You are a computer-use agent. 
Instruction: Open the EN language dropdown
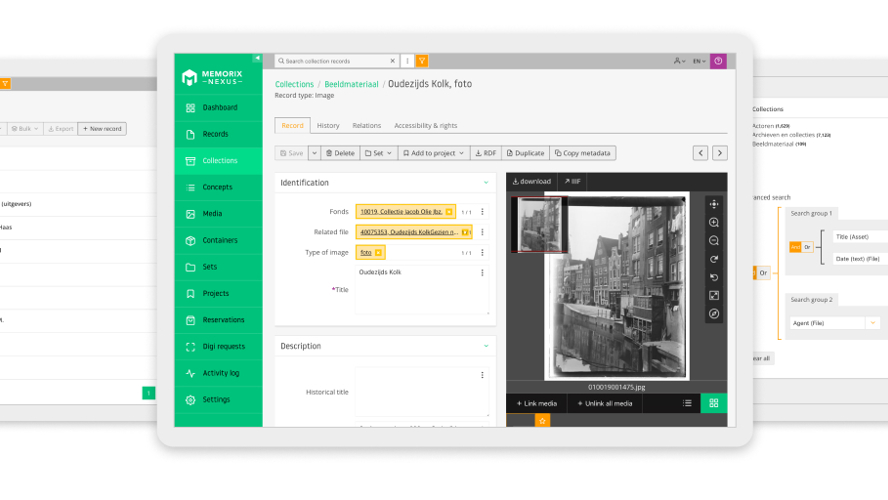coord(699,61)
